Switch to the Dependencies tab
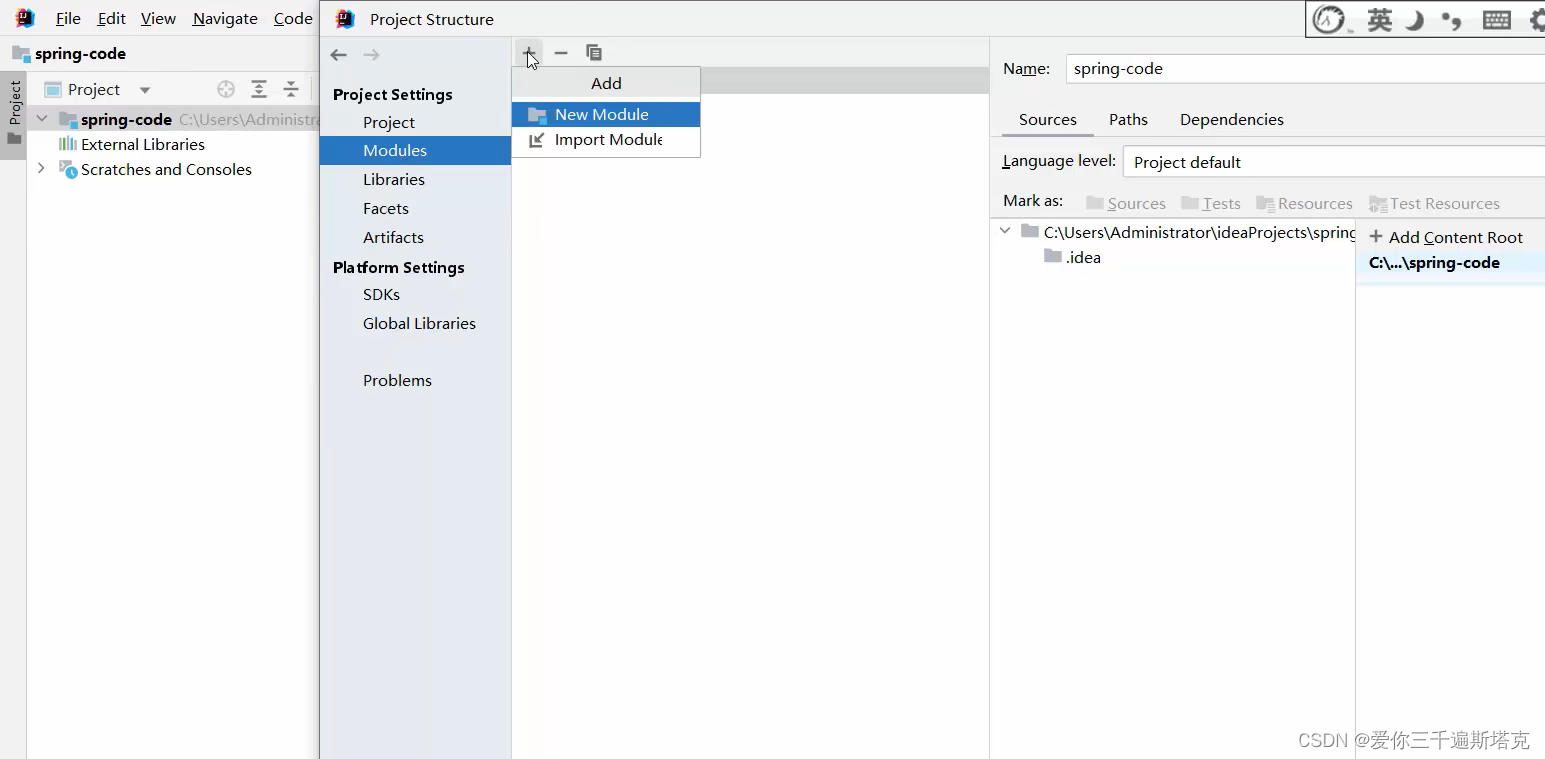 click(x=1232, y=119)
